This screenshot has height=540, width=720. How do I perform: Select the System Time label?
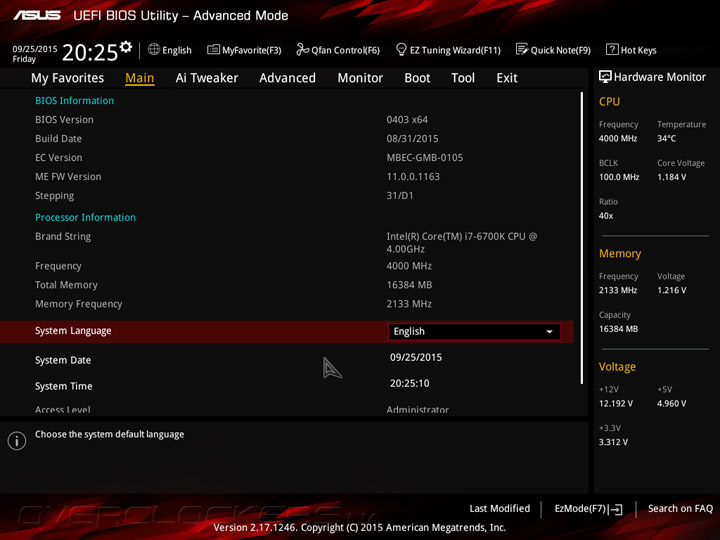click(x=63, y=386)
